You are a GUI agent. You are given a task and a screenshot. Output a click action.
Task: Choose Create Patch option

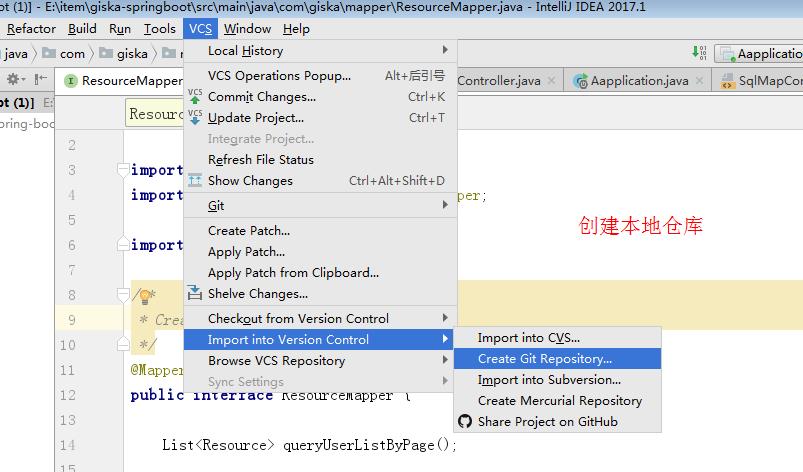point(320,231)
